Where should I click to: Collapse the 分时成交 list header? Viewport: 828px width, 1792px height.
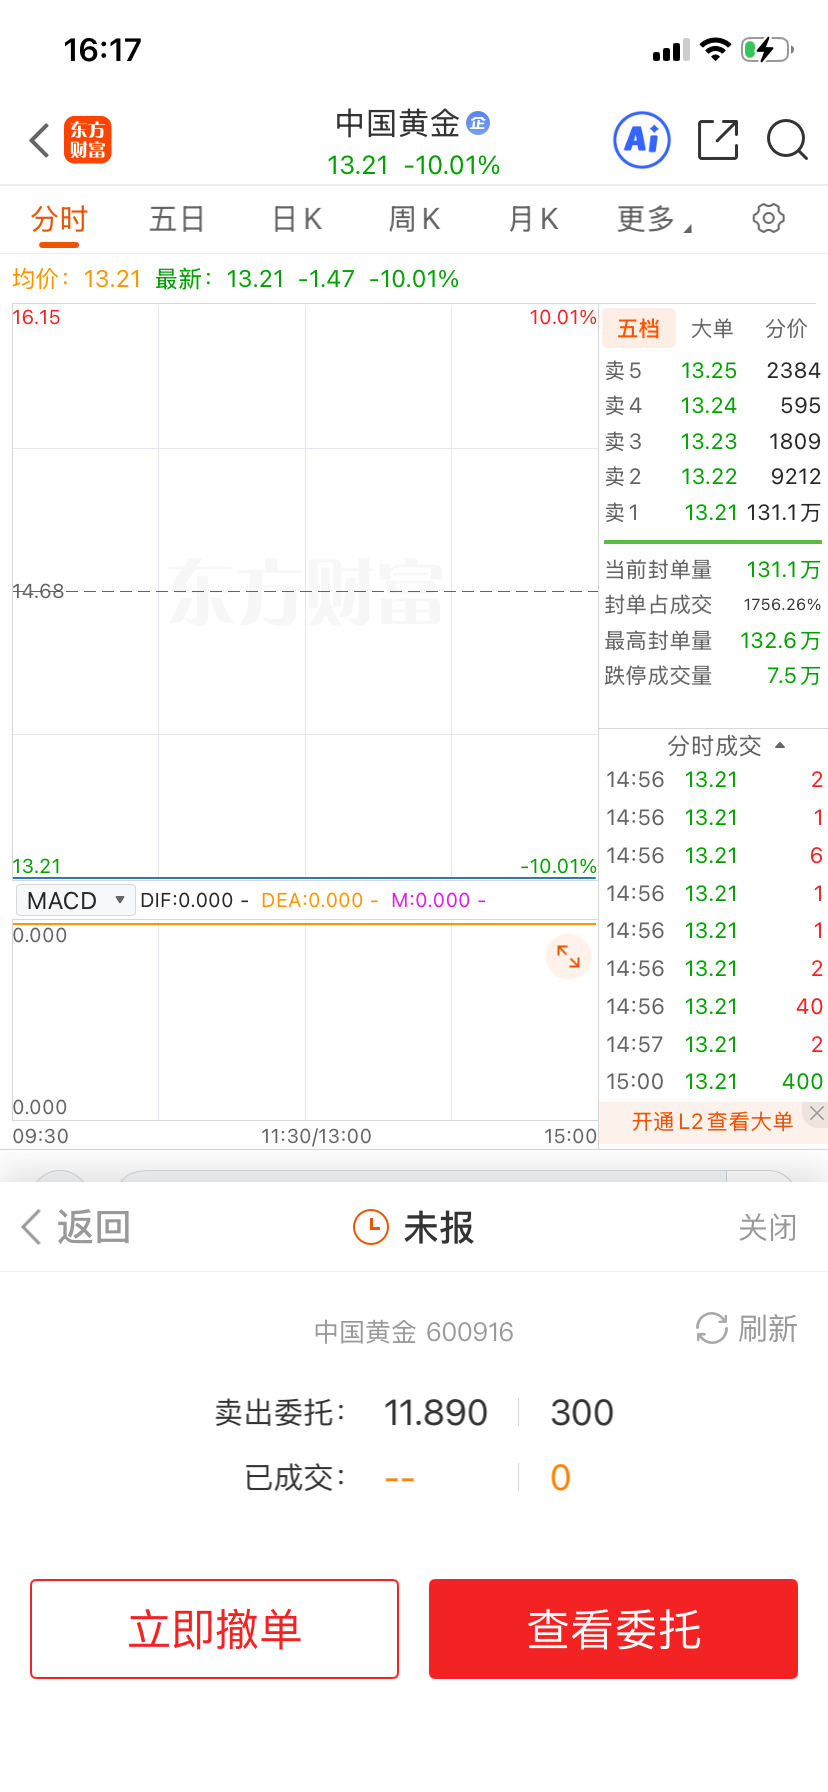[x=726, y=746]
